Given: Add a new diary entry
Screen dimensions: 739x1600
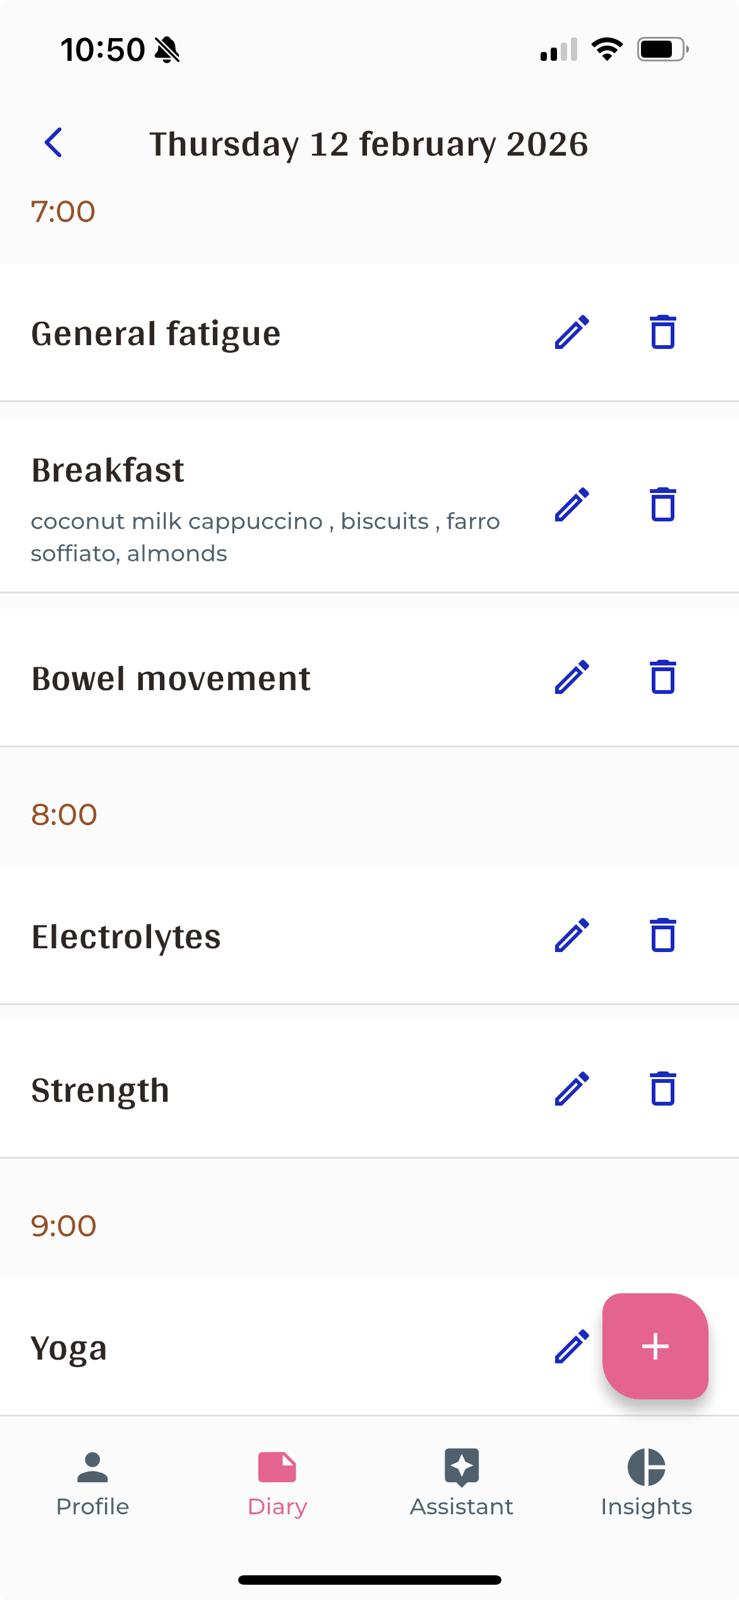Looking at the screenshot, I should coord(655,1346).
